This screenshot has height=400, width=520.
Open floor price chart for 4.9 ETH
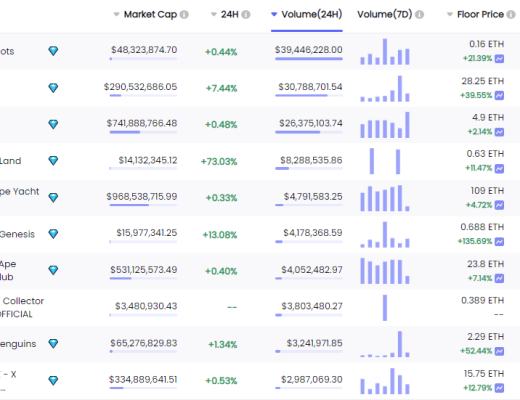coord(499,132)
